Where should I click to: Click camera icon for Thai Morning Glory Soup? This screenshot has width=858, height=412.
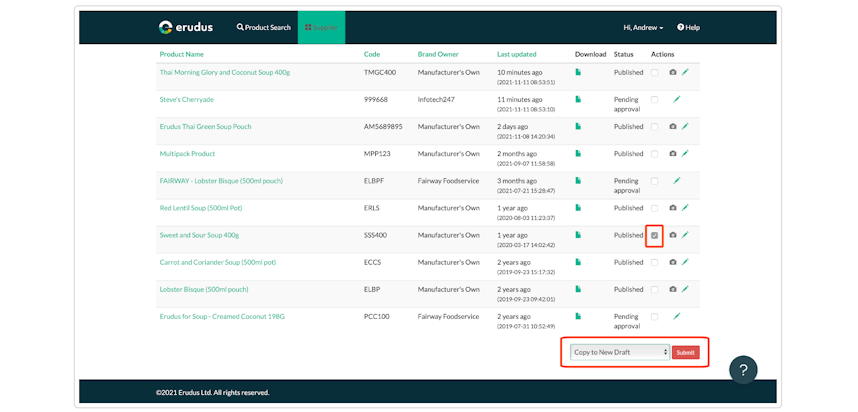(673, 72)
